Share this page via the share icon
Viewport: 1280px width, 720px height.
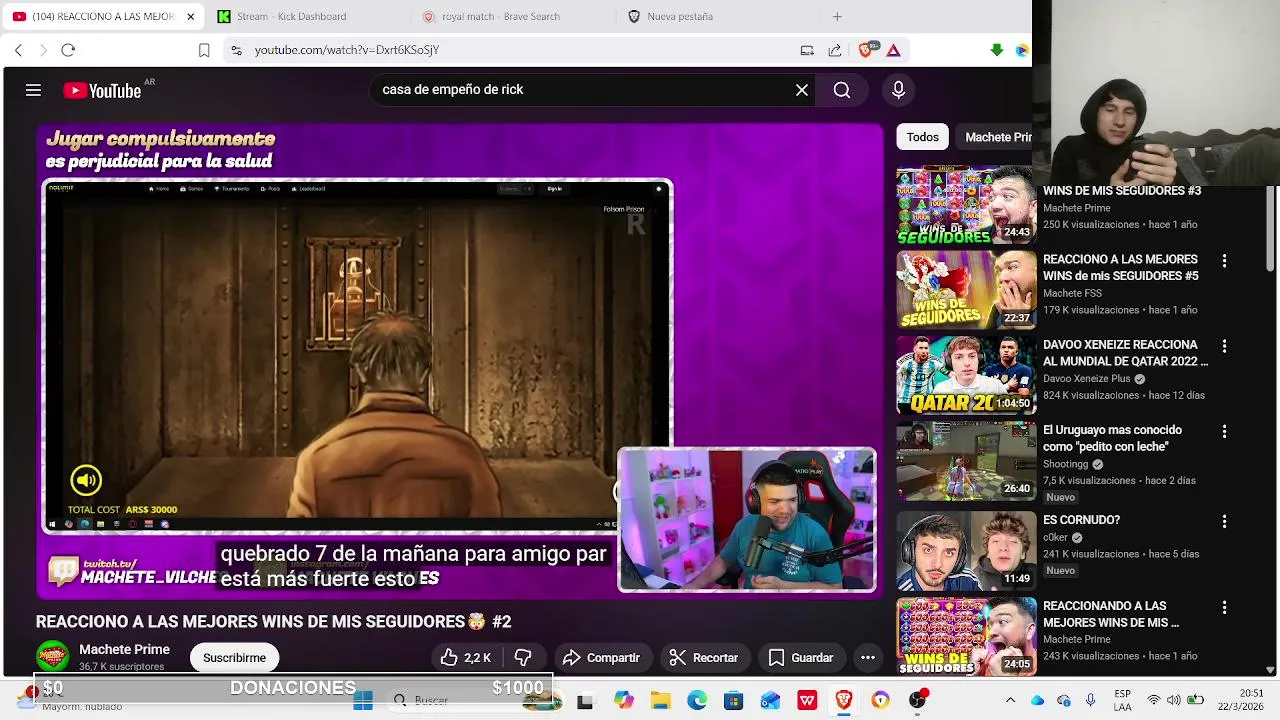pos(835,50)
